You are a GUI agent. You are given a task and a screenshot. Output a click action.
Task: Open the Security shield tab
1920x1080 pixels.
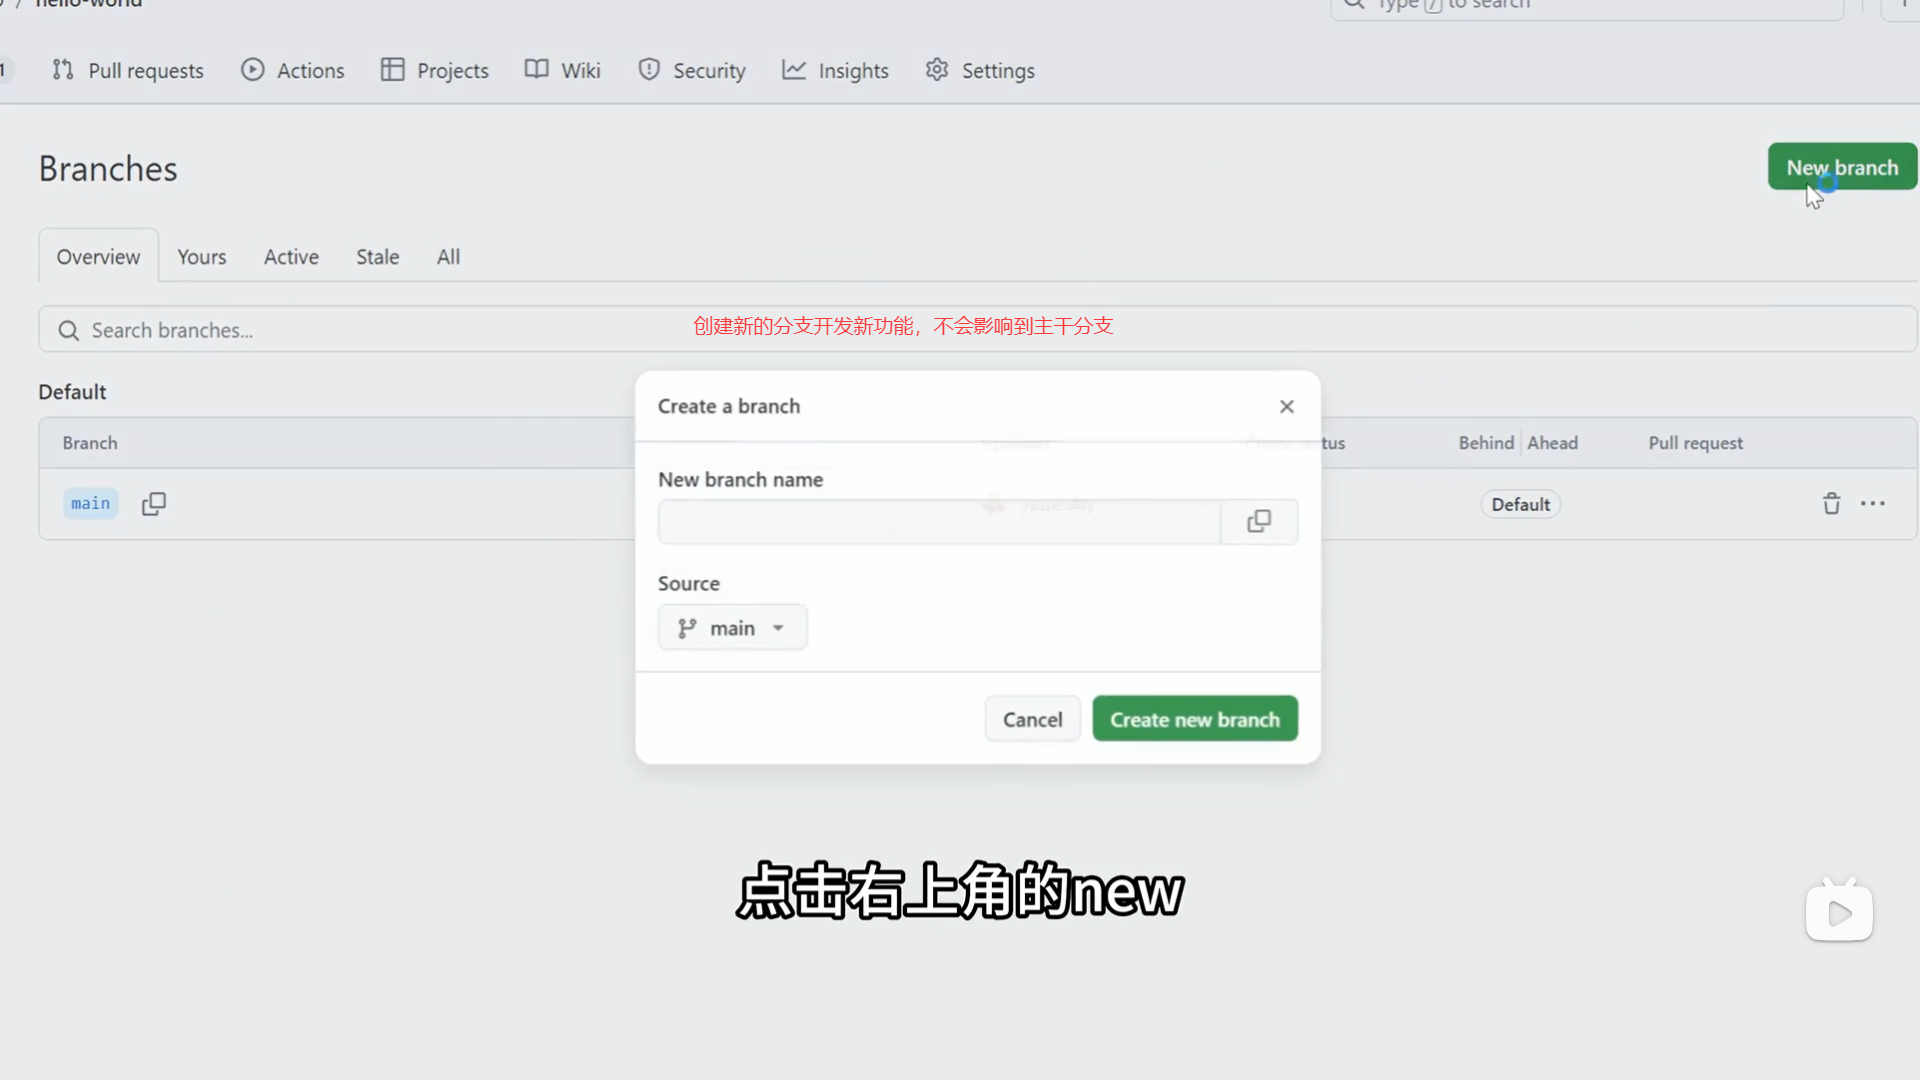[x=692, y=70]
